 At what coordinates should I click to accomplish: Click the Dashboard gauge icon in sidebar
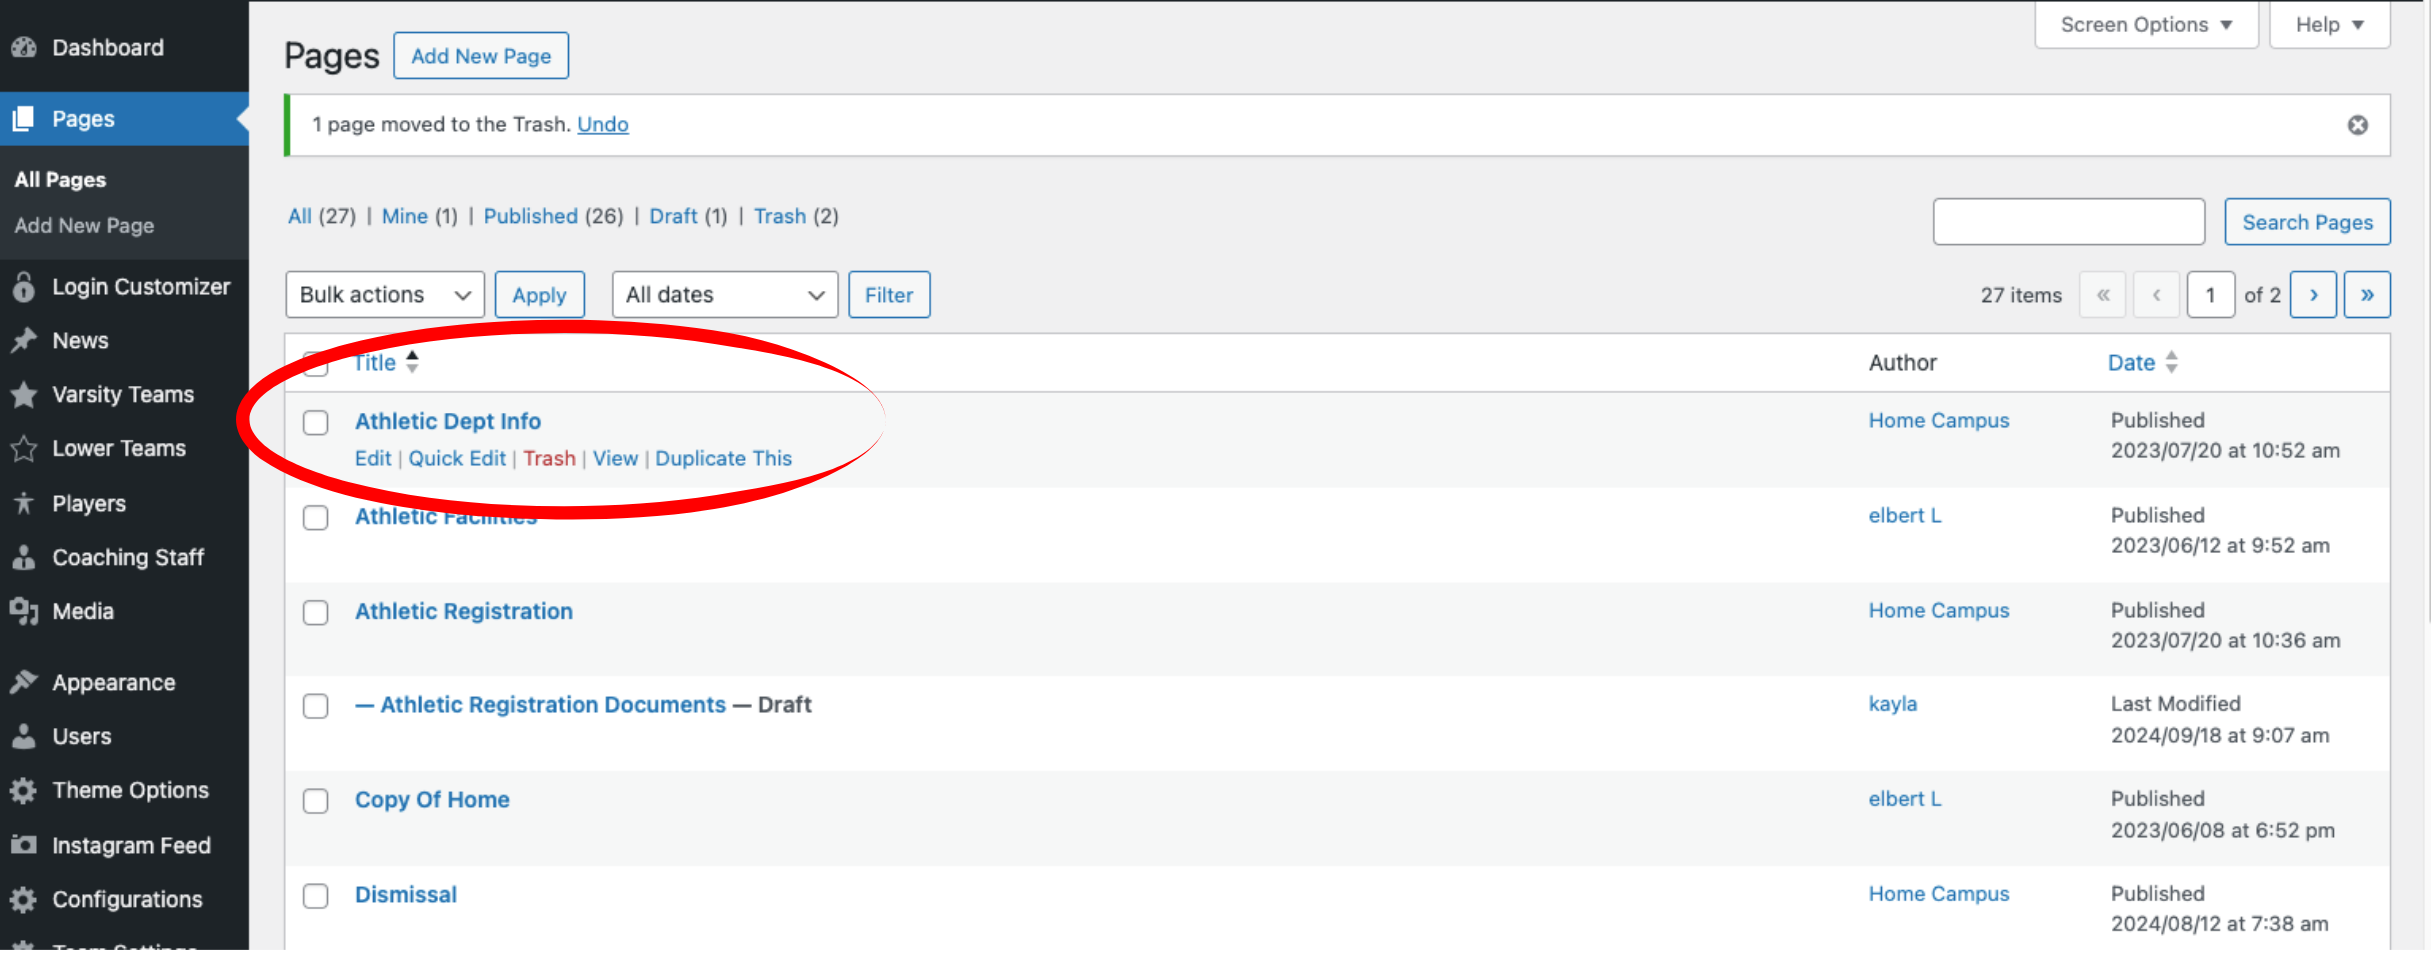point(24,47)
